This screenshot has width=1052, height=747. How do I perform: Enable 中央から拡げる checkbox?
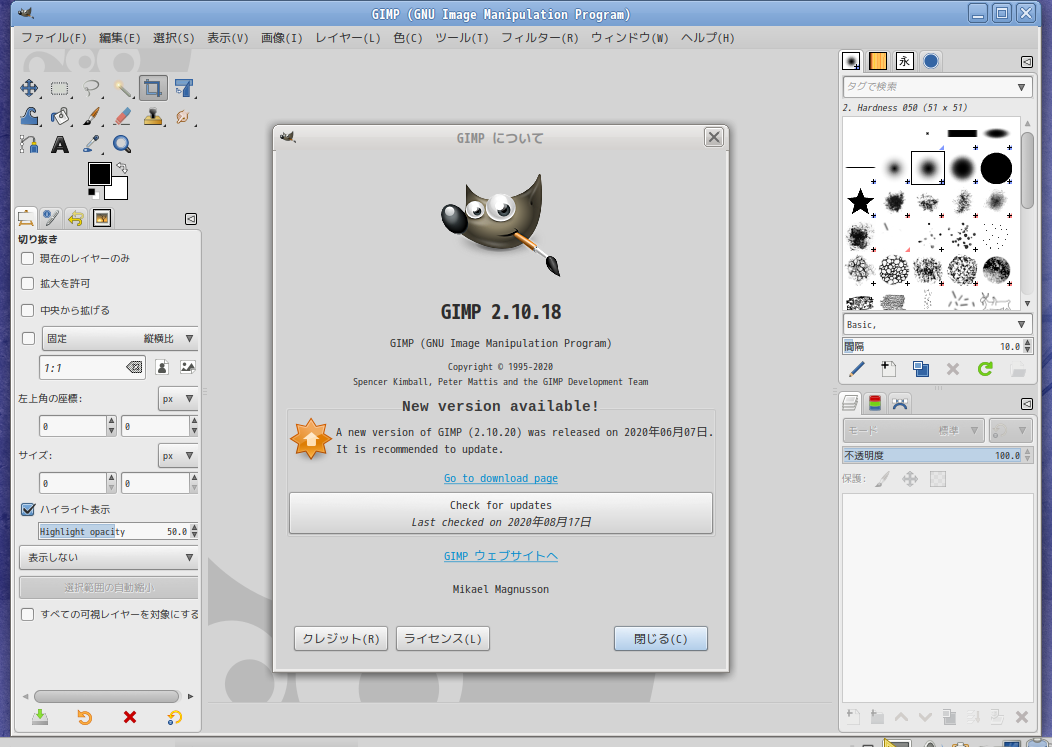(28, 310)
